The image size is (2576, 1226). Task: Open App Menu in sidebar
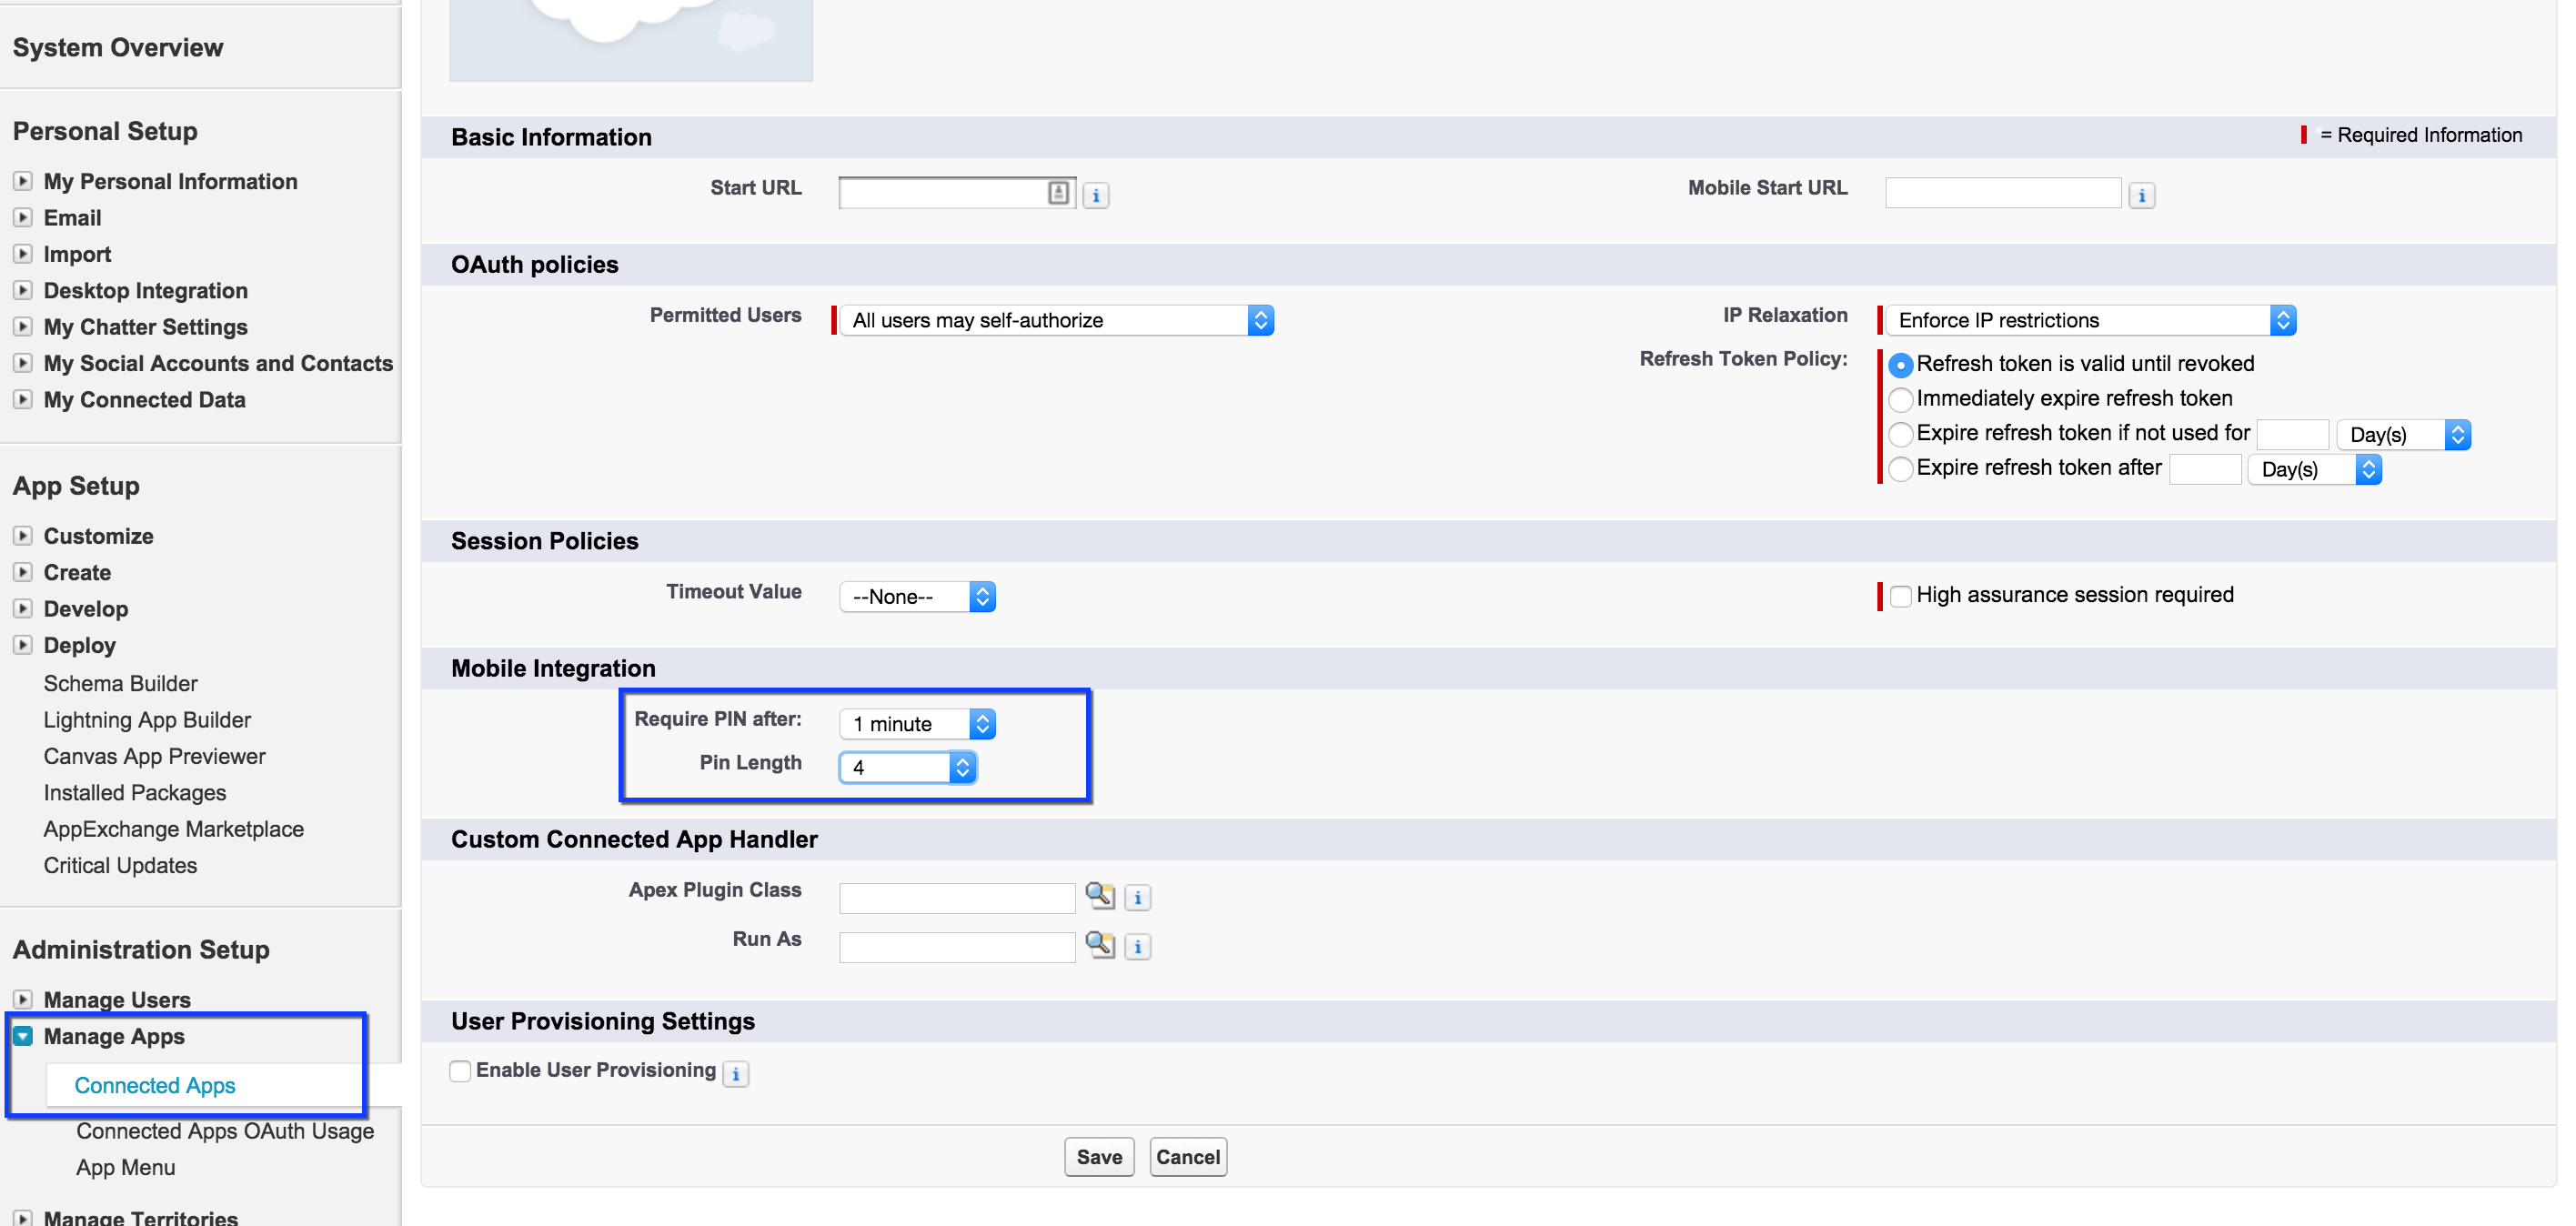[126, 1168]
